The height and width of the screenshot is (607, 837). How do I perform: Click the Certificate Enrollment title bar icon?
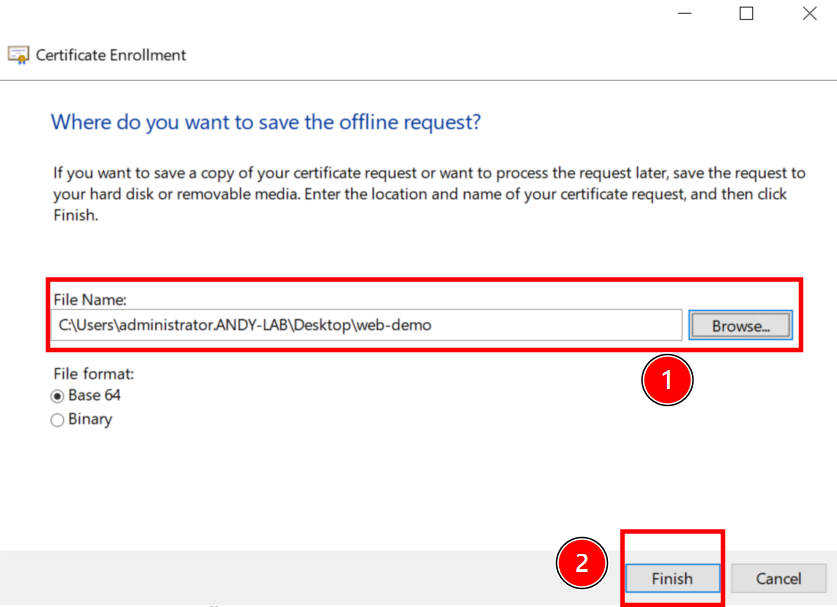[x=18, y=55]
